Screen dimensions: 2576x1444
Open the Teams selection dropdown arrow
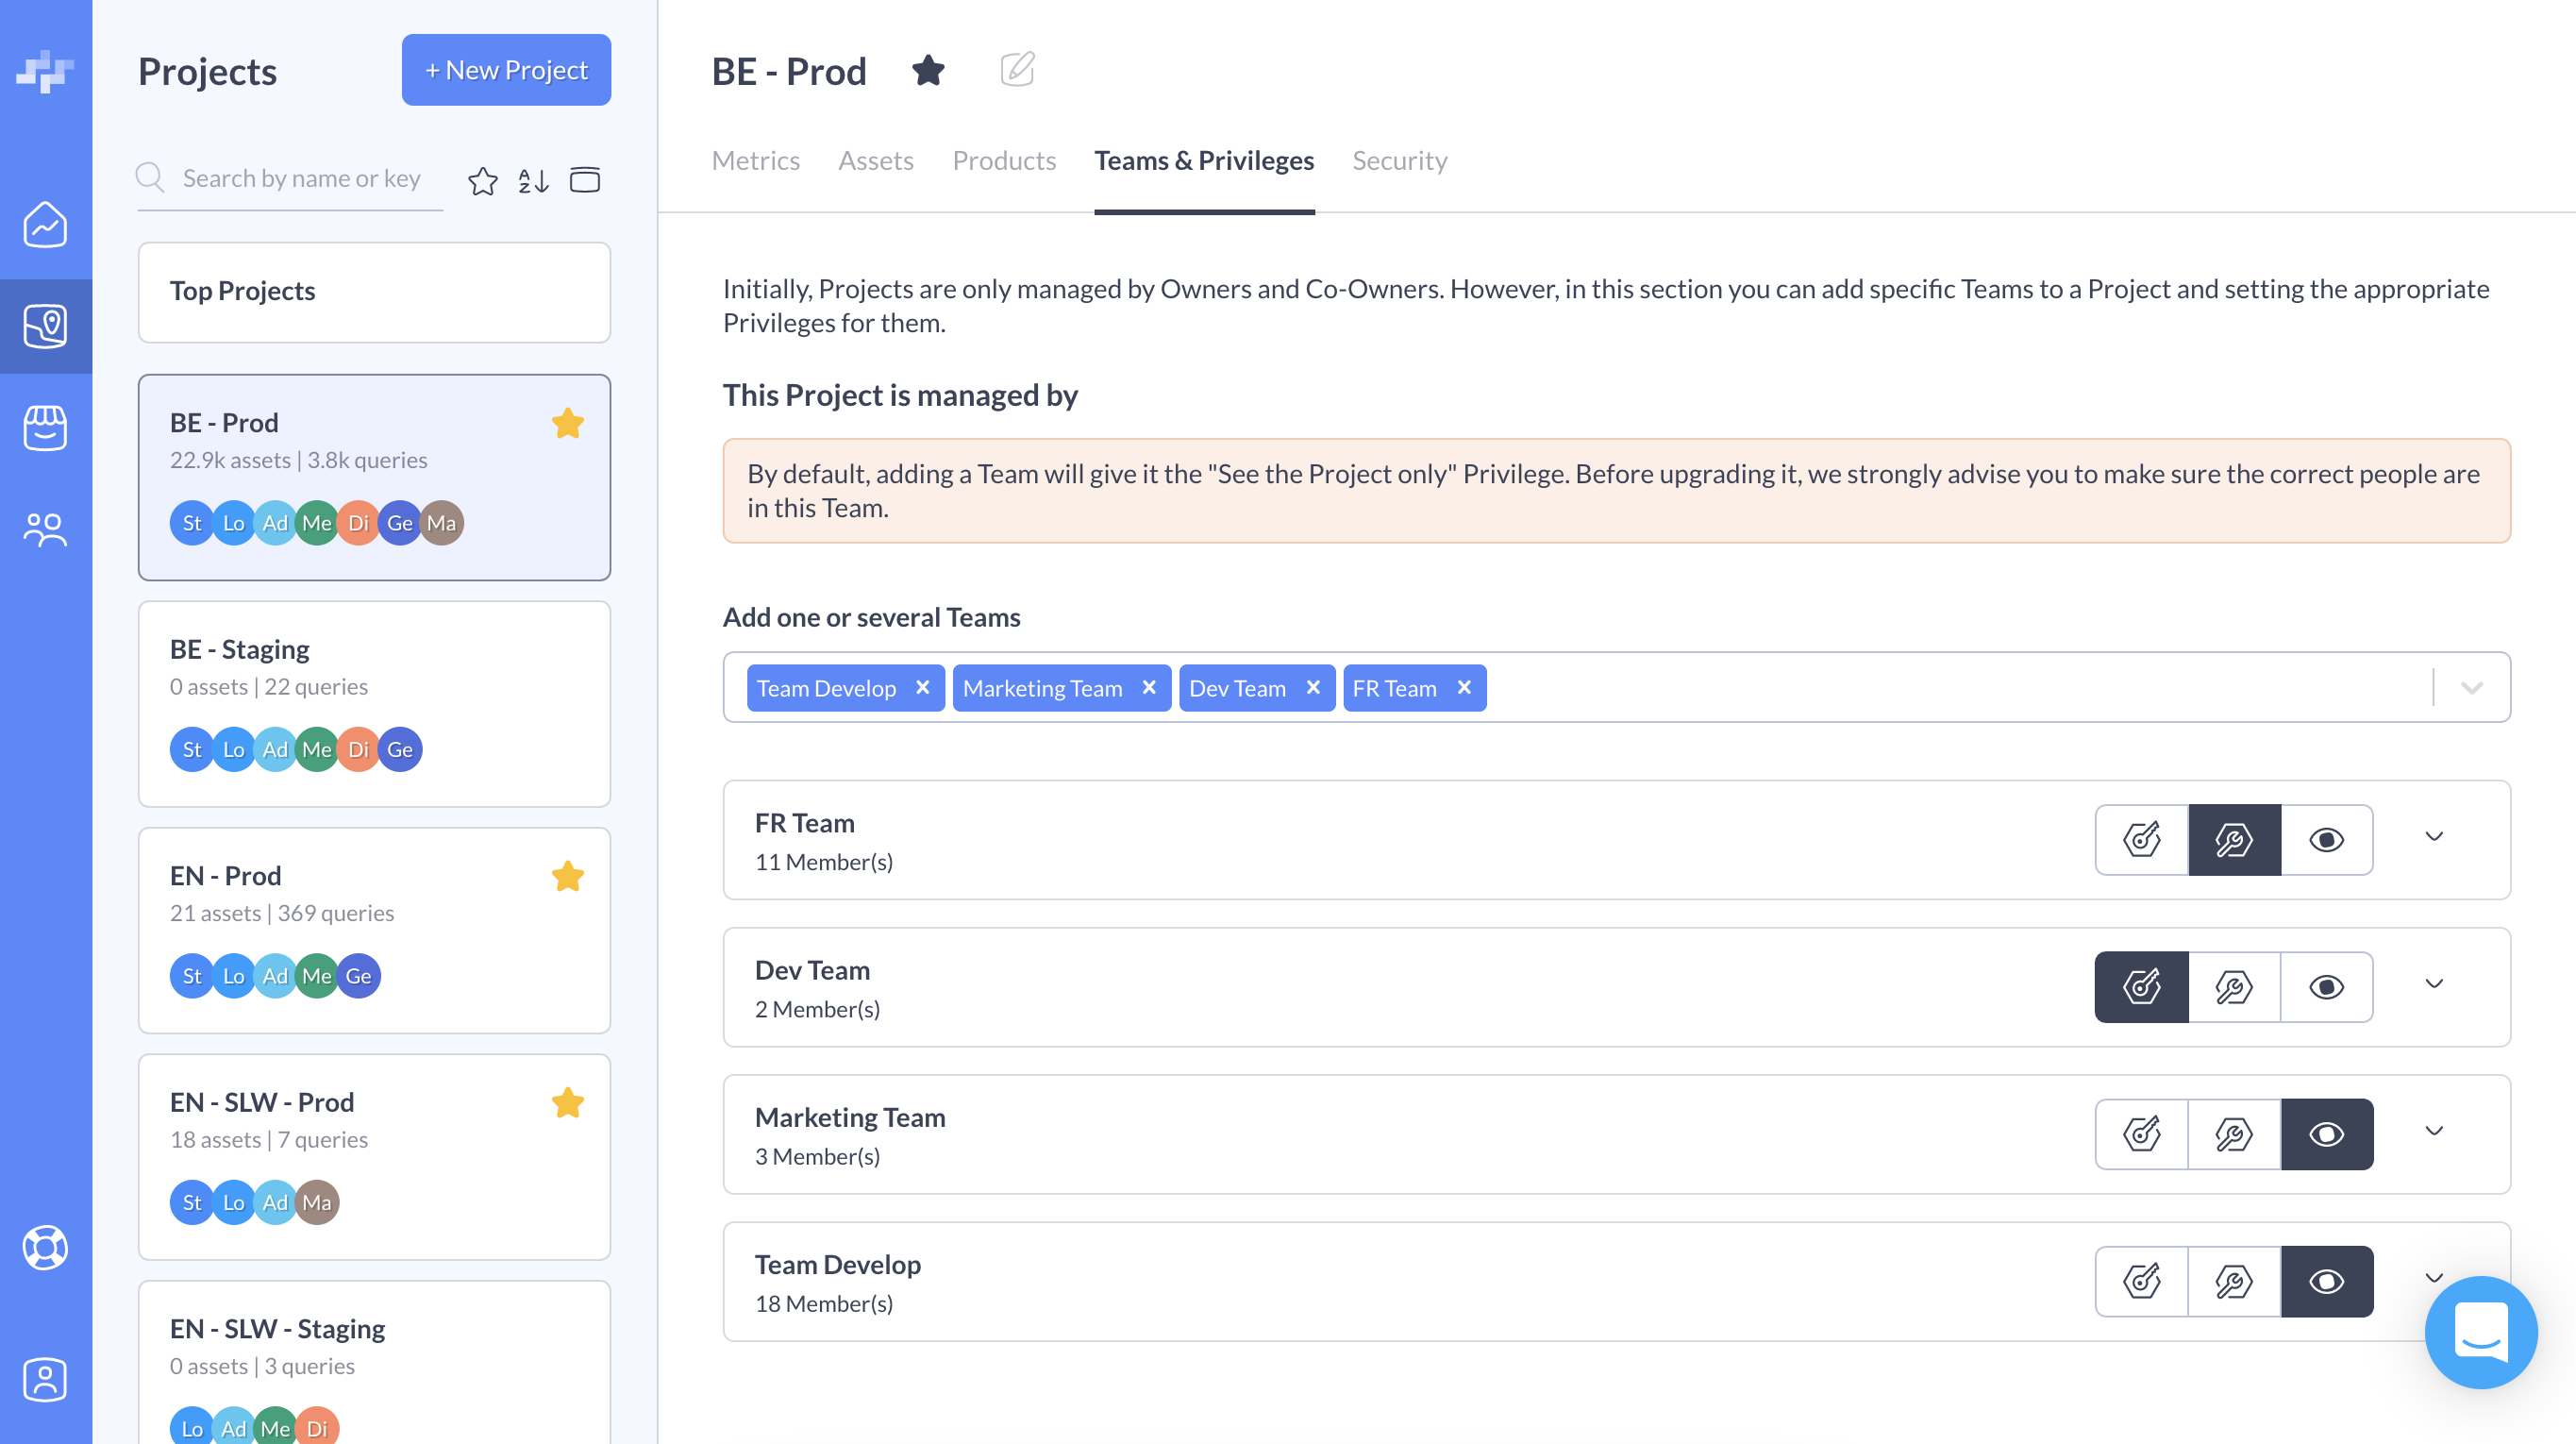(2471, 688)
